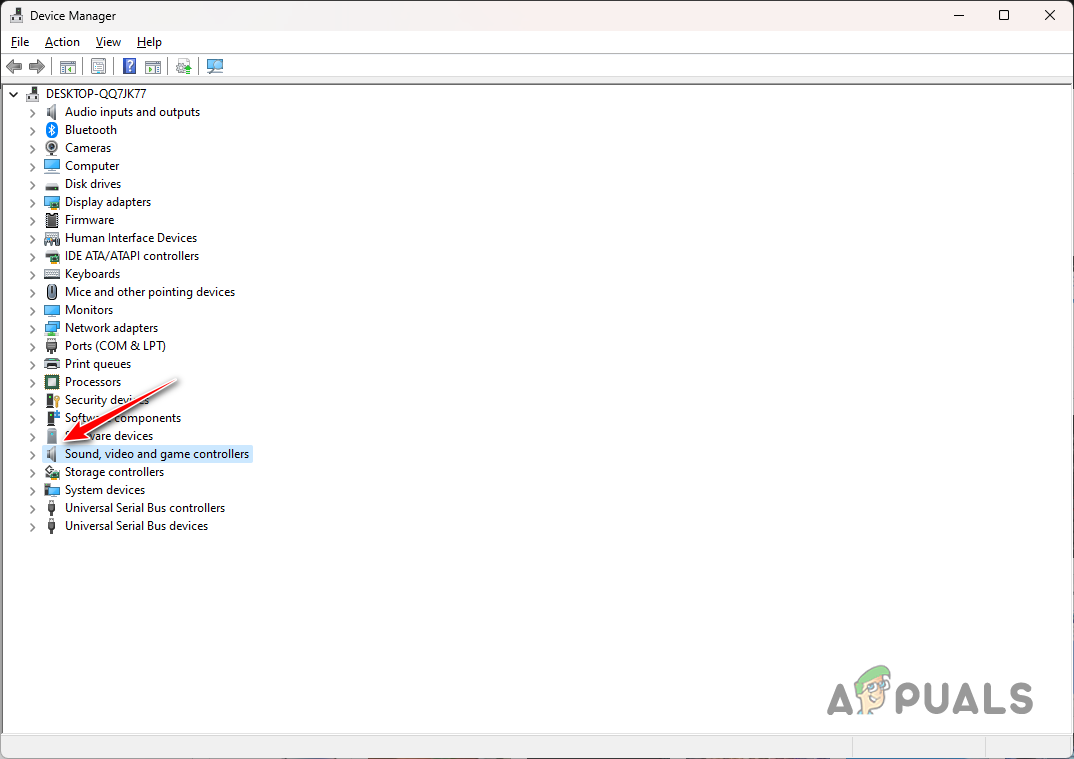Click the Forward arrow toolbar icon
The width and height of the screenshot is (1074, 759).
(x=37, y=66)
